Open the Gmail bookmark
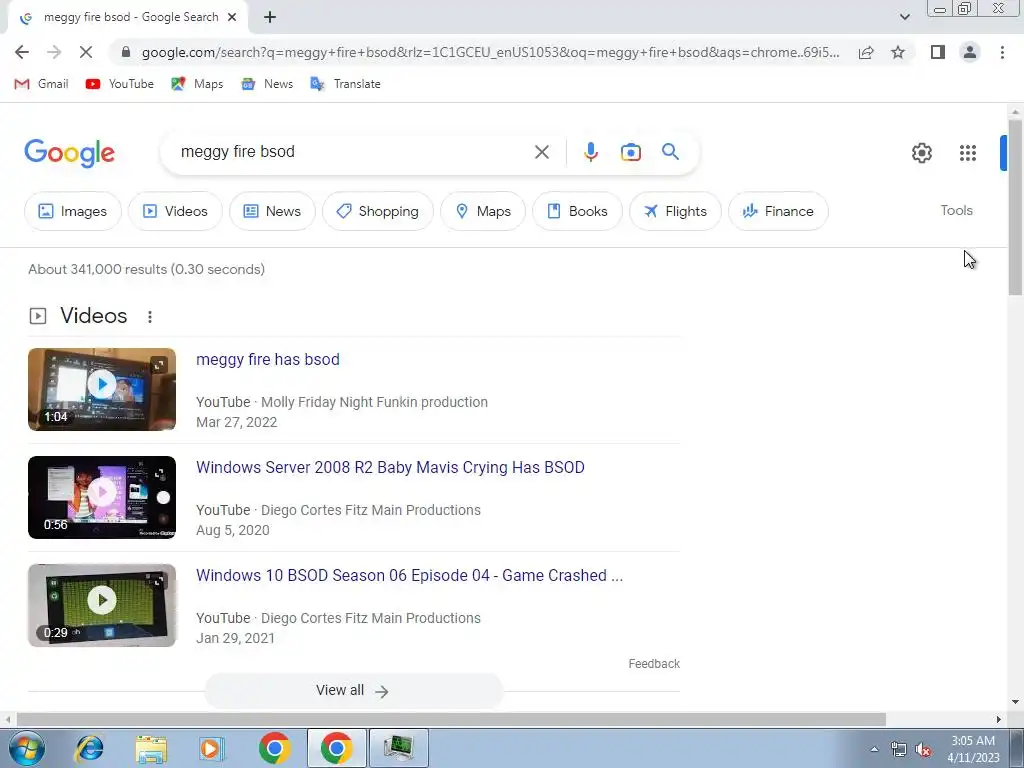1024x768 pixels. click(41, 84)
